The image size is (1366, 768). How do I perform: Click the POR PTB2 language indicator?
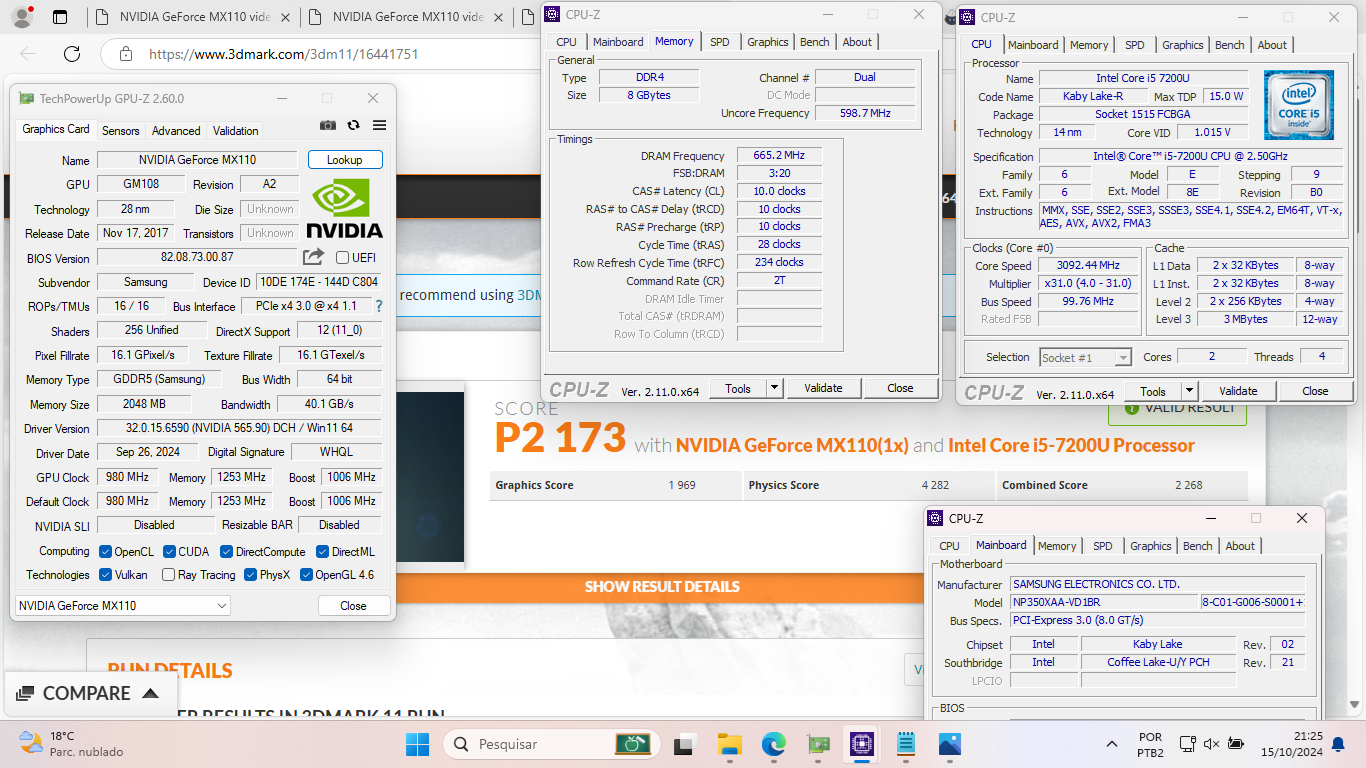click(1150, 744)
